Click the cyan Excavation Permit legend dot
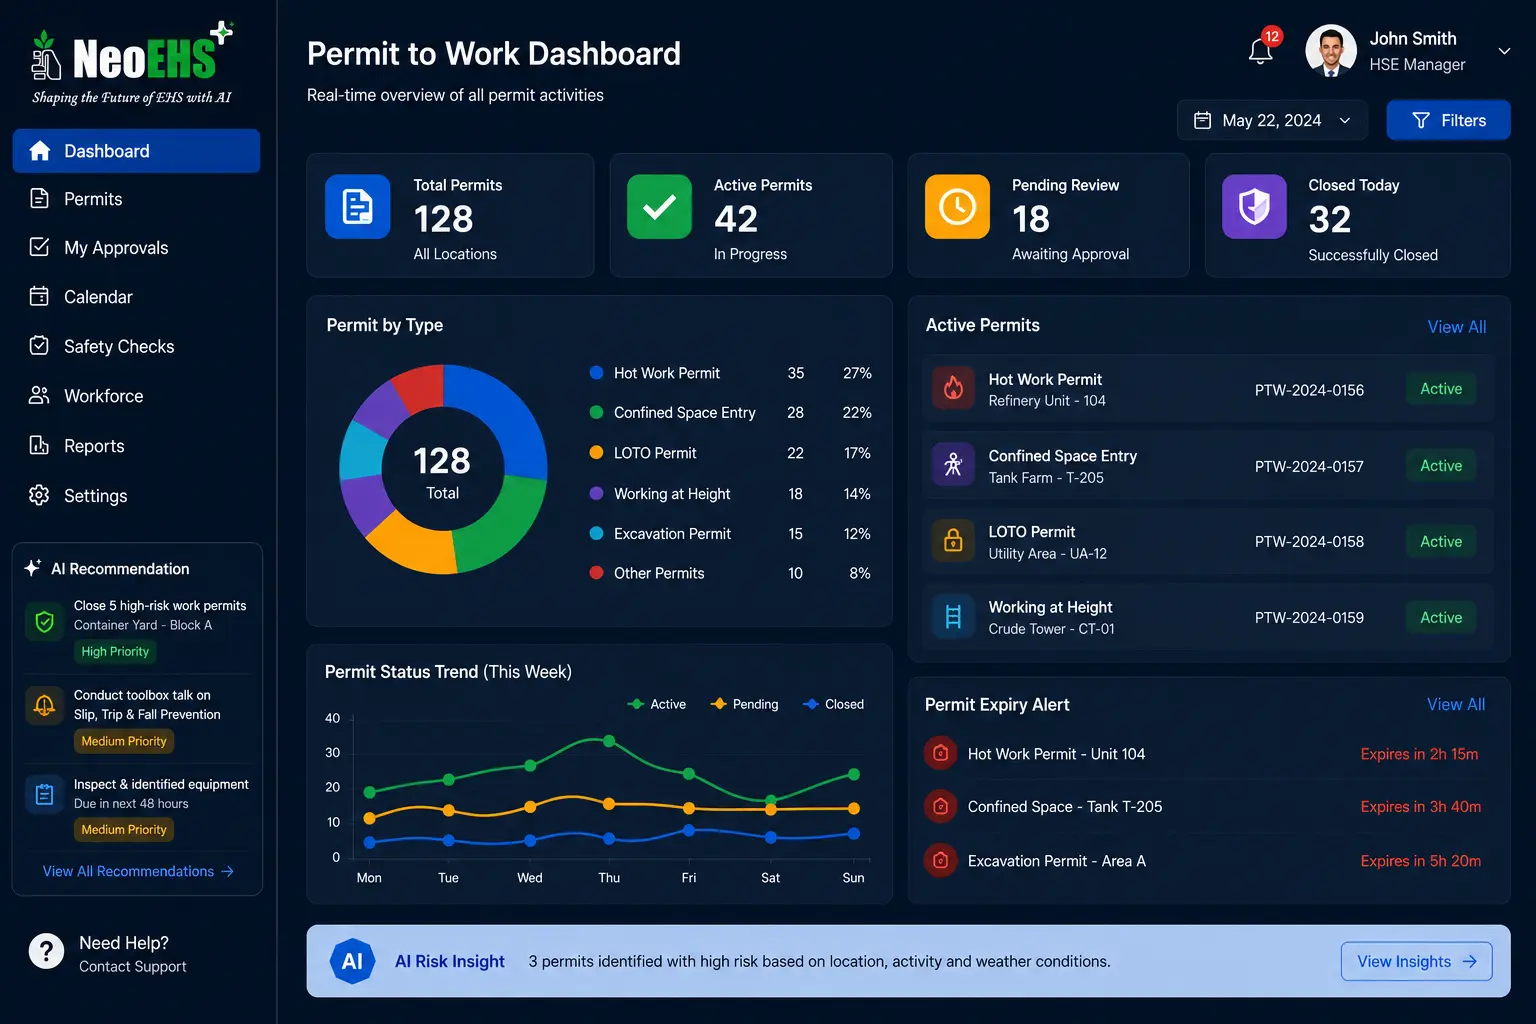 click(x=596, y=533)
